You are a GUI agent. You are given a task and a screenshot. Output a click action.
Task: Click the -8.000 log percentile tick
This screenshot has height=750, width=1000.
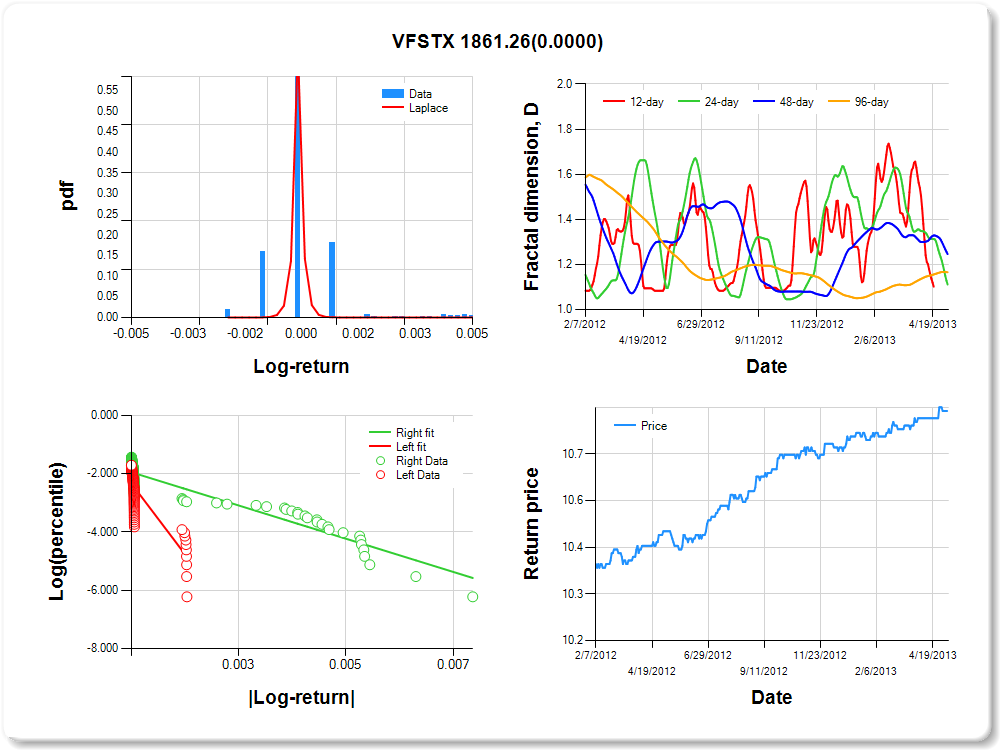coord(102,648)
